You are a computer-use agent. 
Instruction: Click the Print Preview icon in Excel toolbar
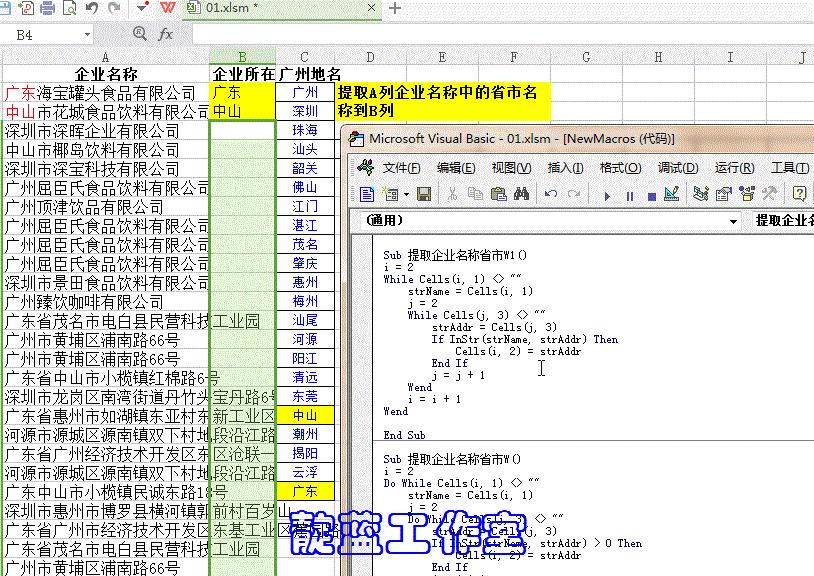tap(69, 9)
